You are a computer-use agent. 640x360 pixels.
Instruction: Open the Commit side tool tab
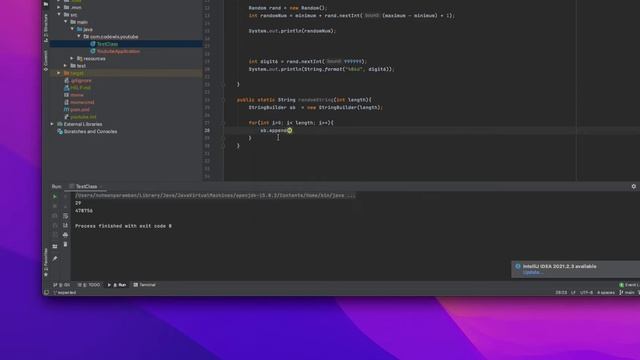pos(46,61)
